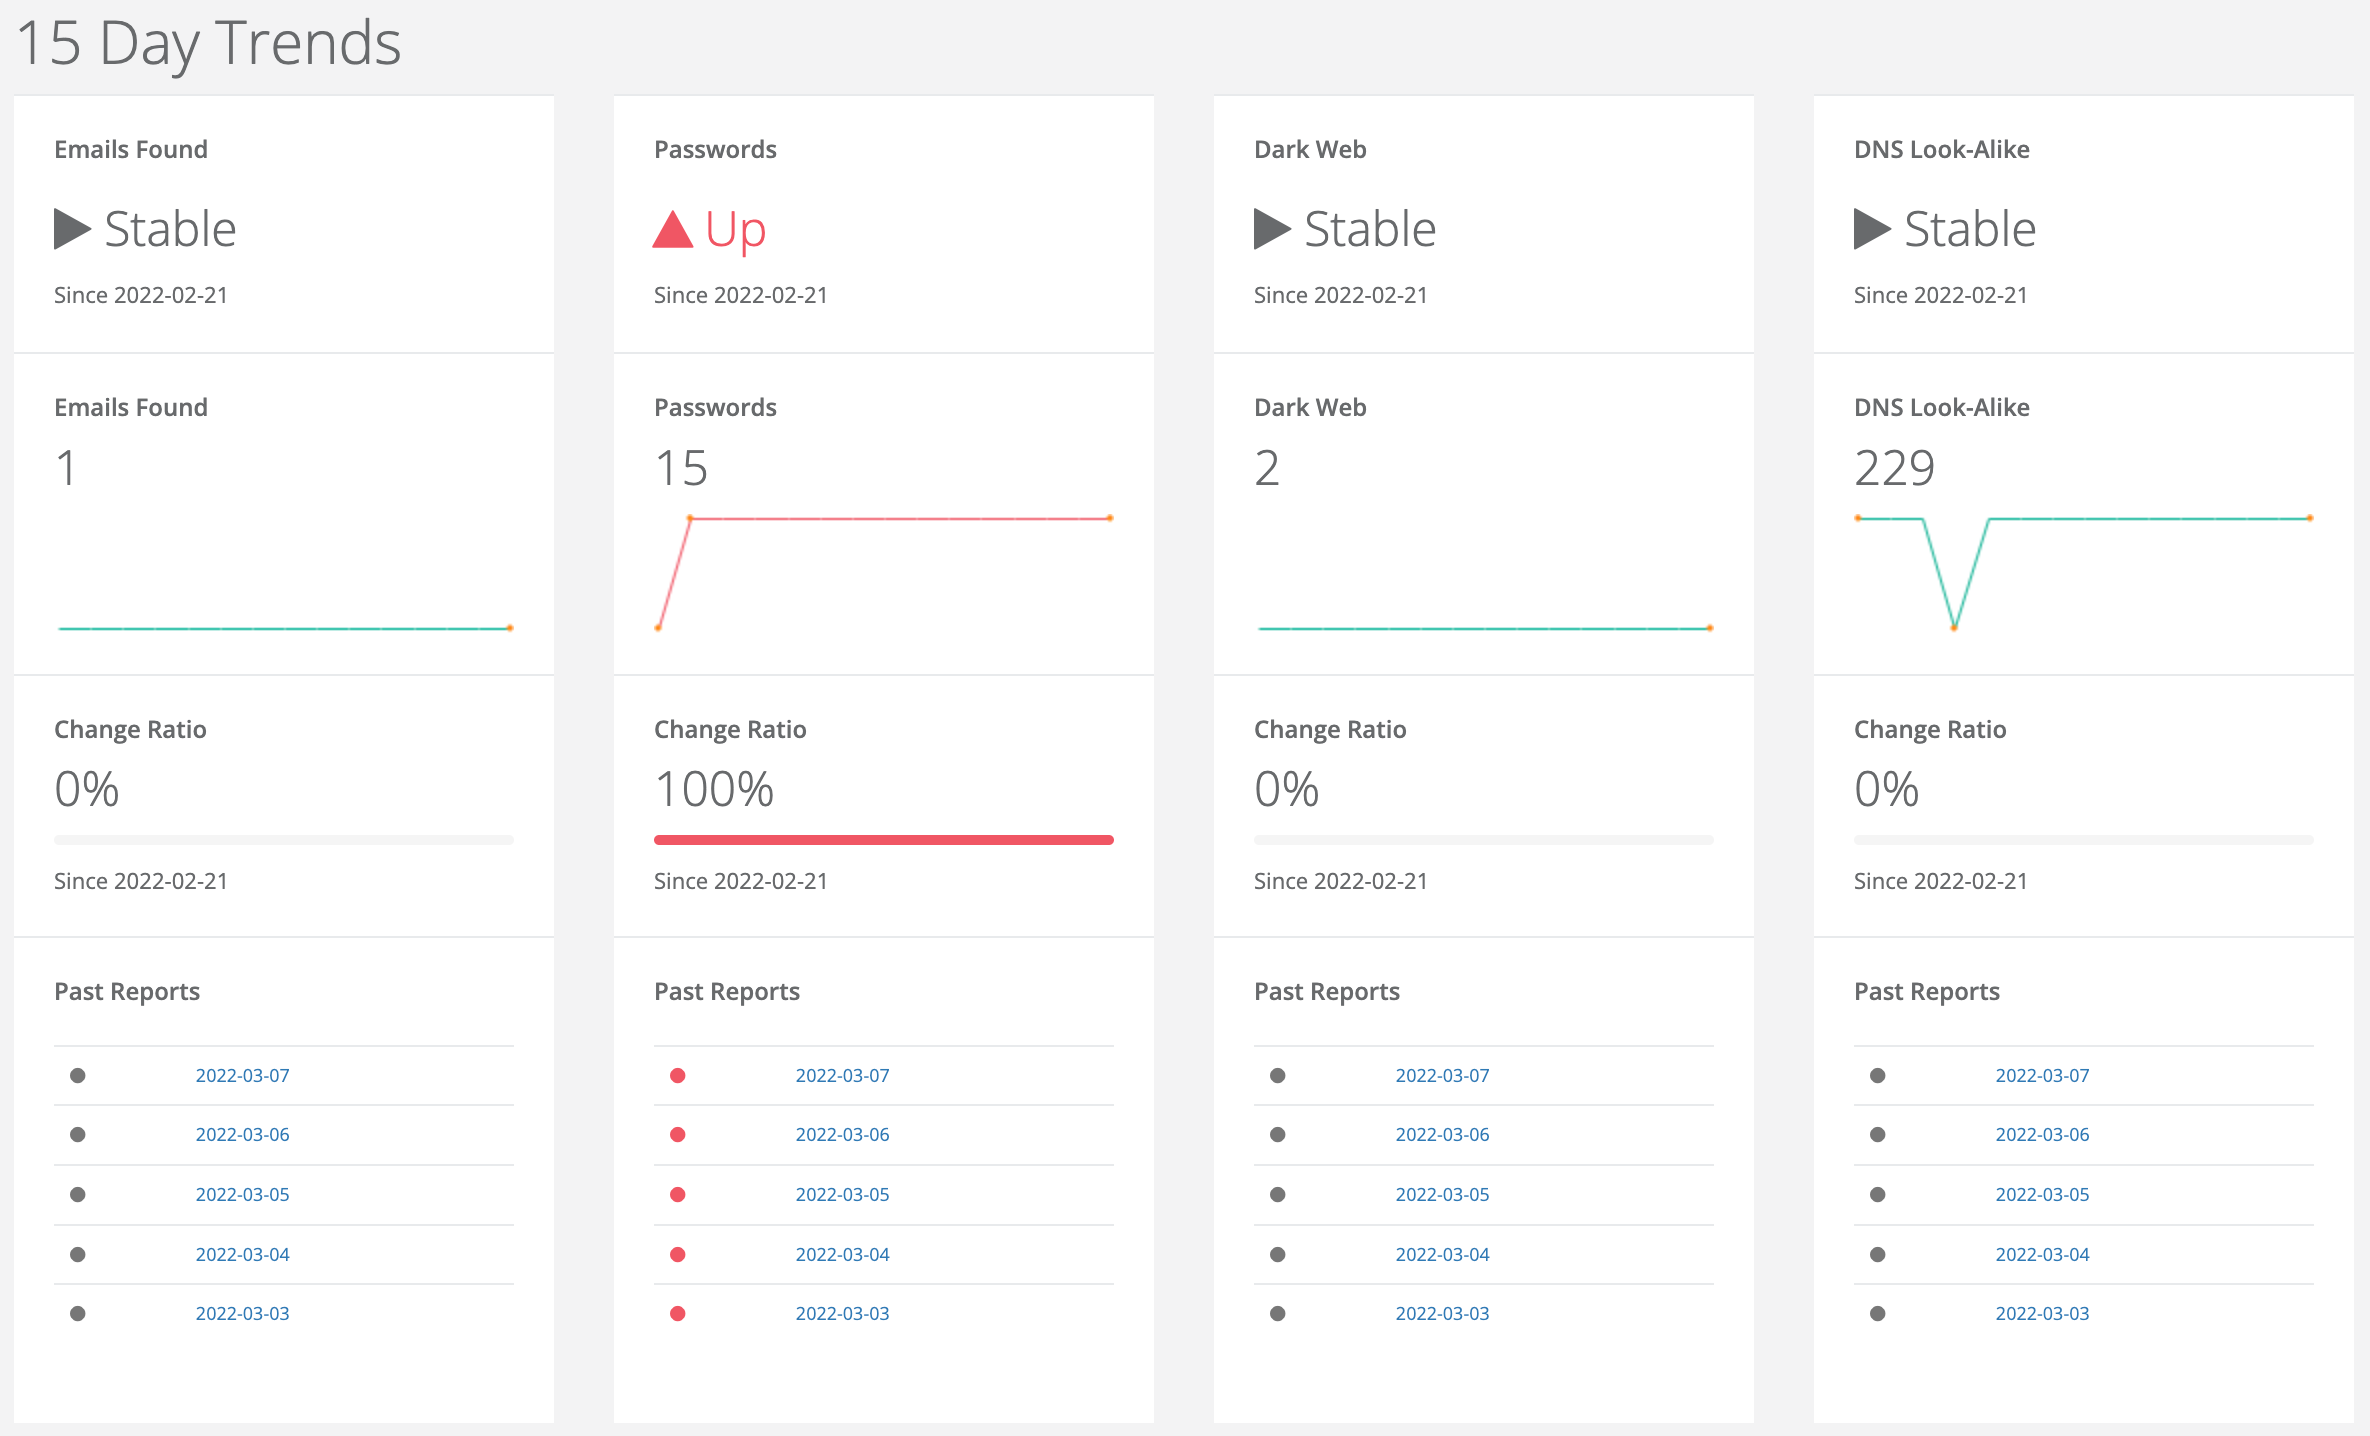
Task: Click the Passwords 100% change ratio value
Action: tap(715, 789)
